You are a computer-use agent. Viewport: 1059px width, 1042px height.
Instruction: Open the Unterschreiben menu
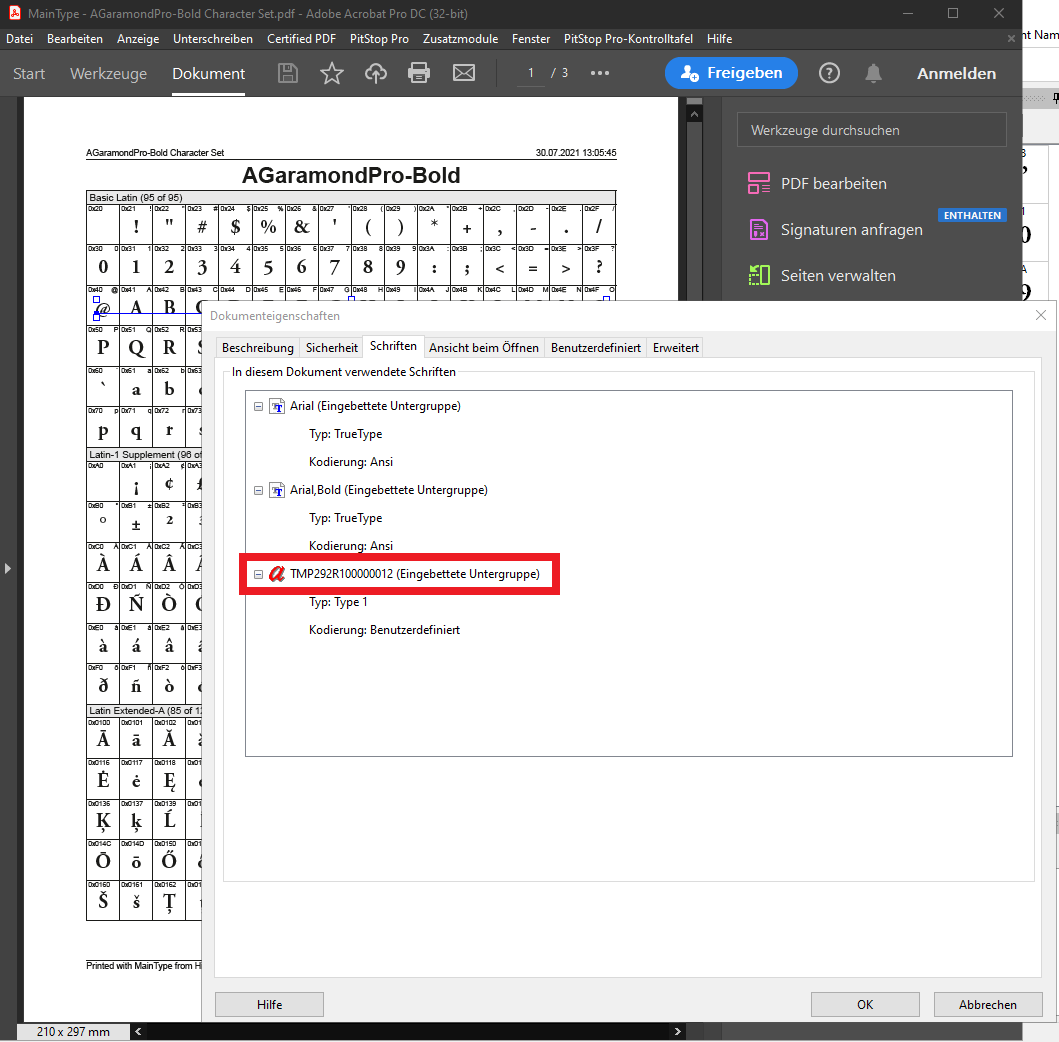coord(213,39)
